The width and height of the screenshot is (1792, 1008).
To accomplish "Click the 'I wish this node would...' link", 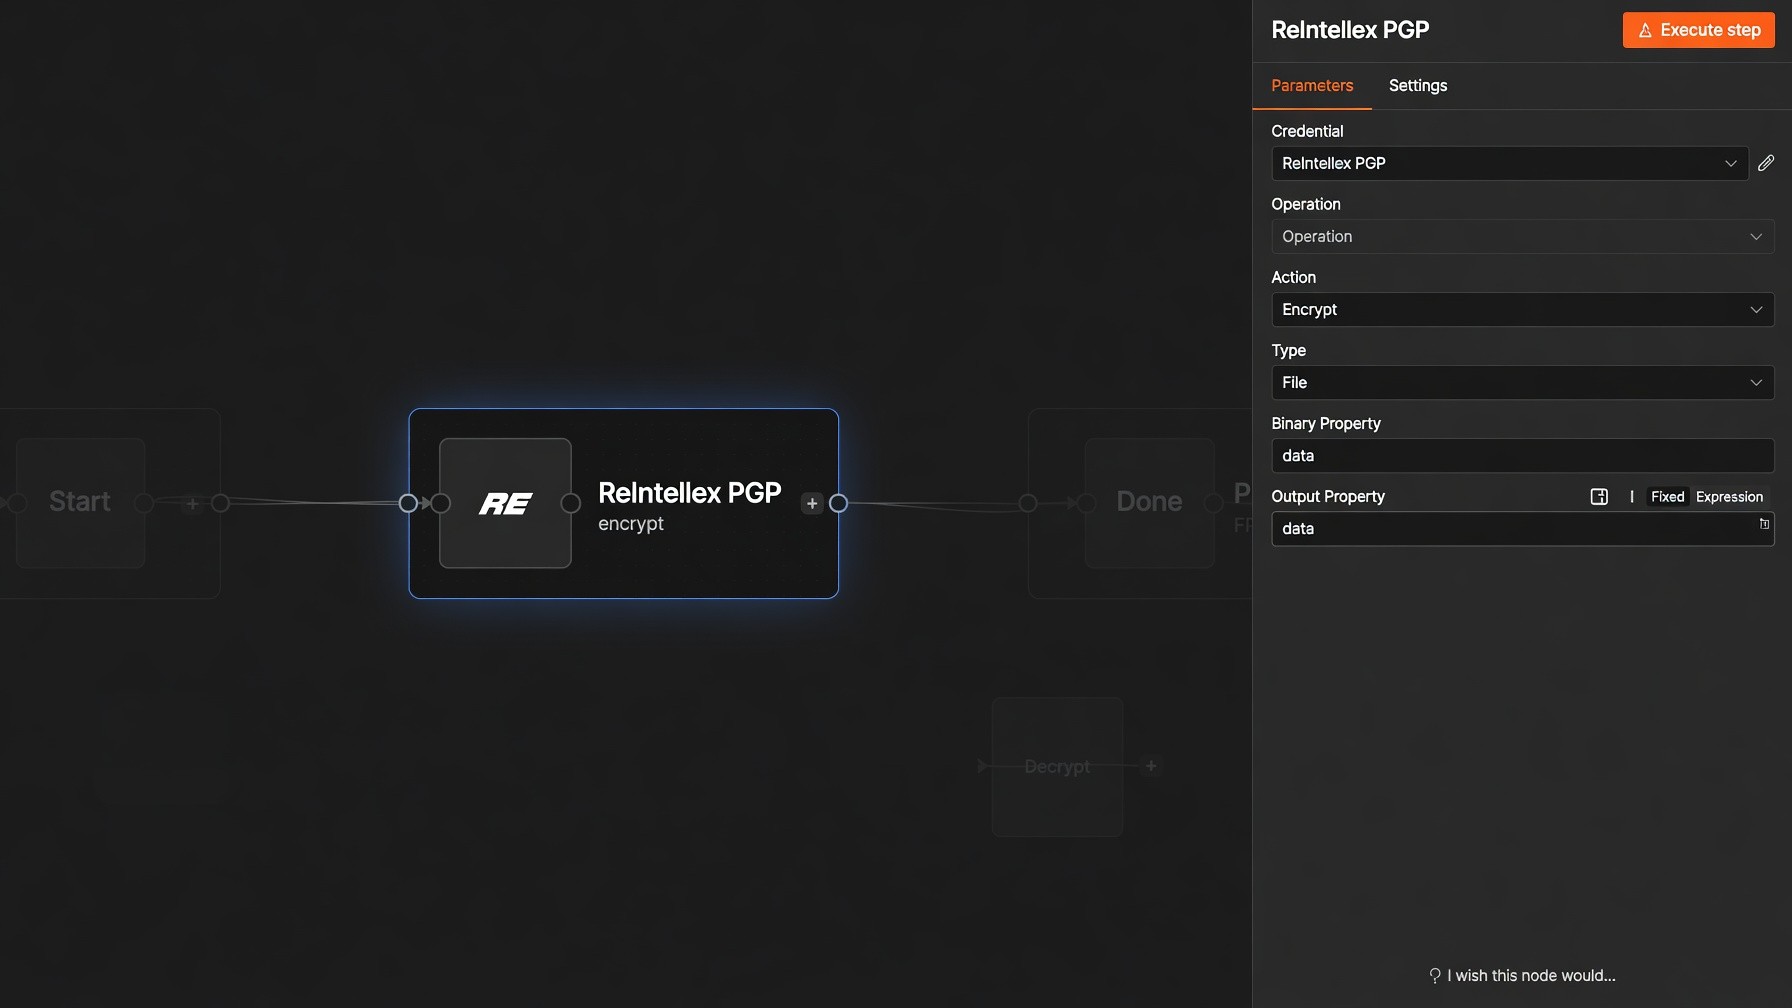I will (1530, 976).
